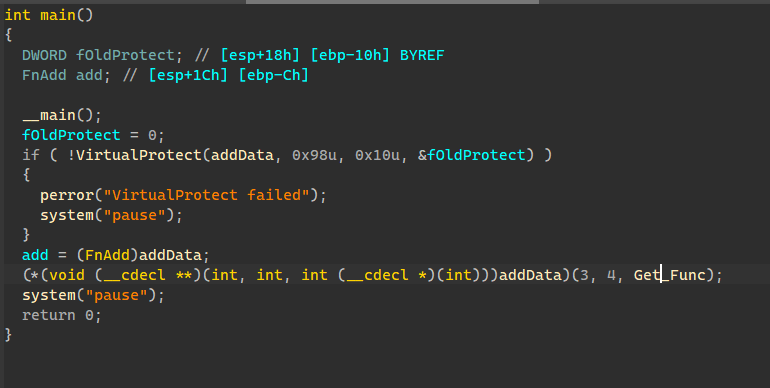
Task: Select the last system("pause") call
Action: pos(93,295)
